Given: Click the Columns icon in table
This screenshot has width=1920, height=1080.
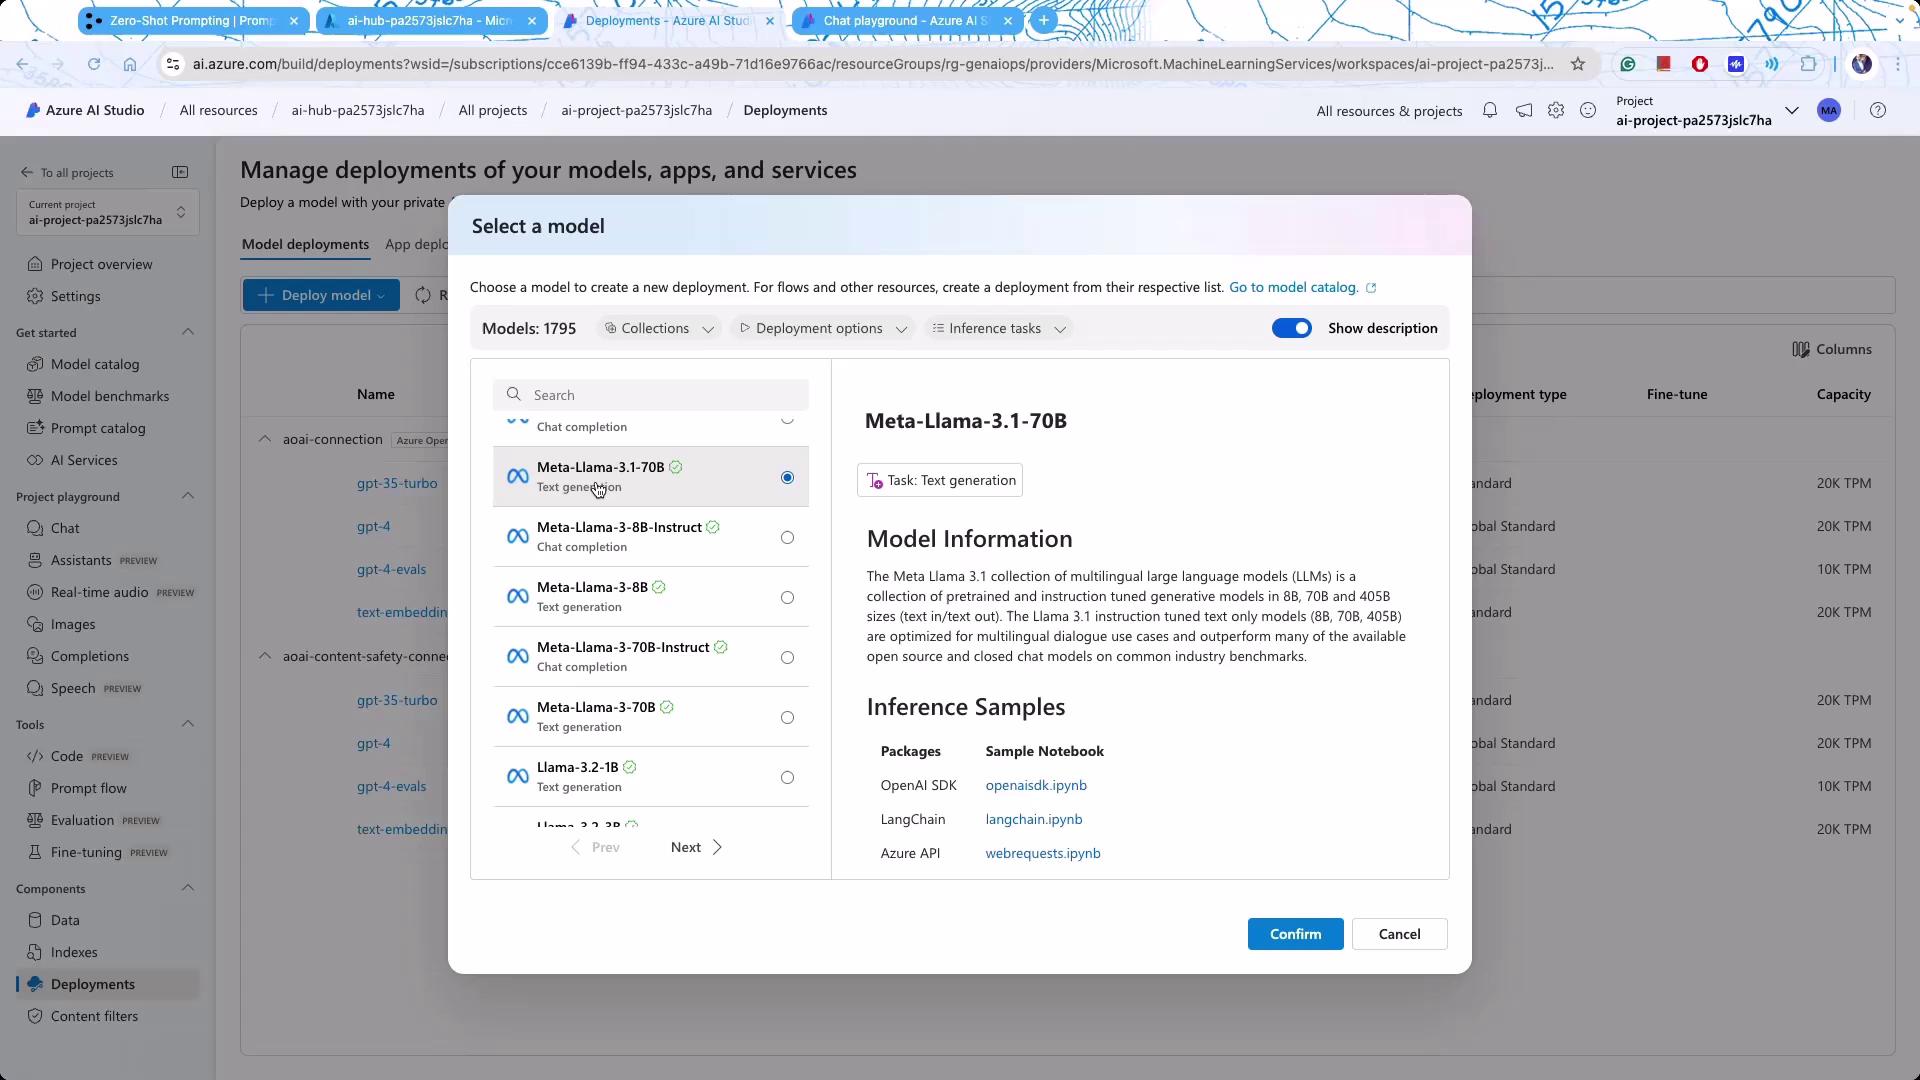Looking at the screenshot, I should [x=1800, y=349].
